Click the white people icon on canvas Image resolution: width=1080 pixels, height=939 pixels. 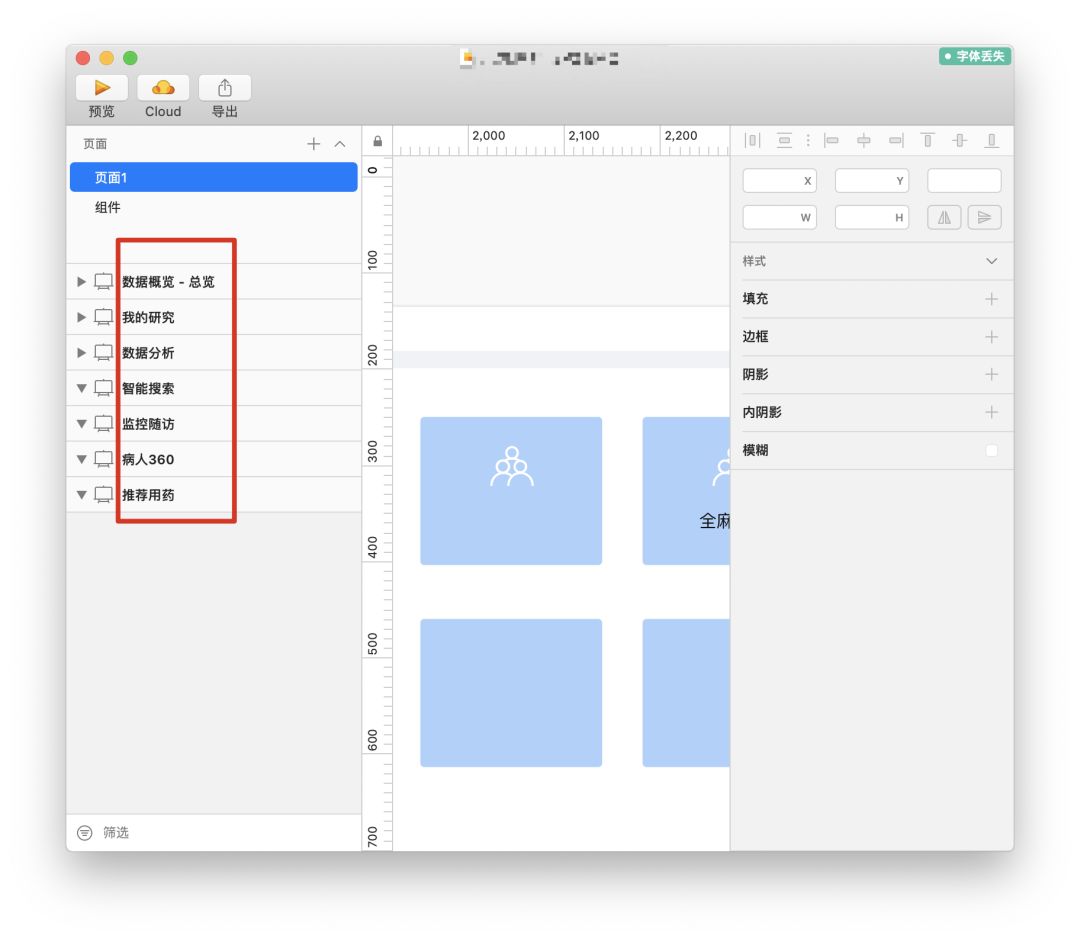pos(512,466)
